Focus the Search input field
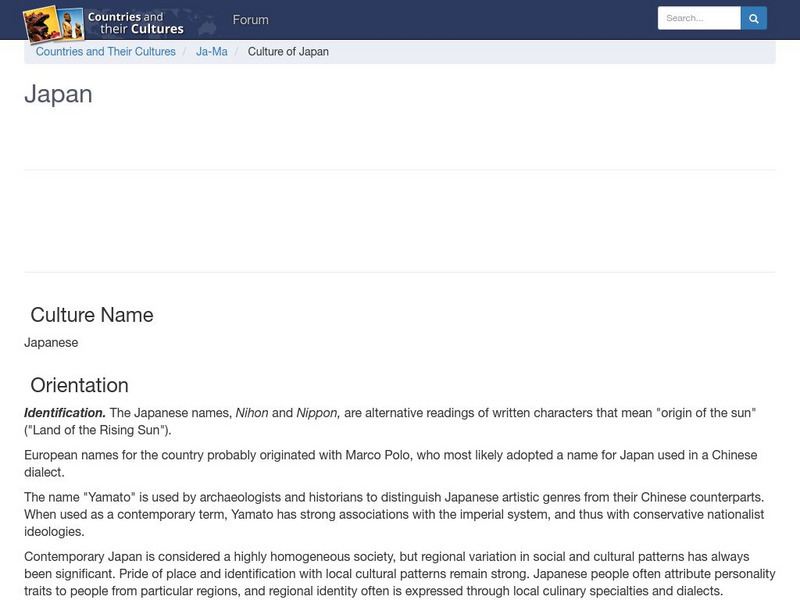 (x=699, y=18)
